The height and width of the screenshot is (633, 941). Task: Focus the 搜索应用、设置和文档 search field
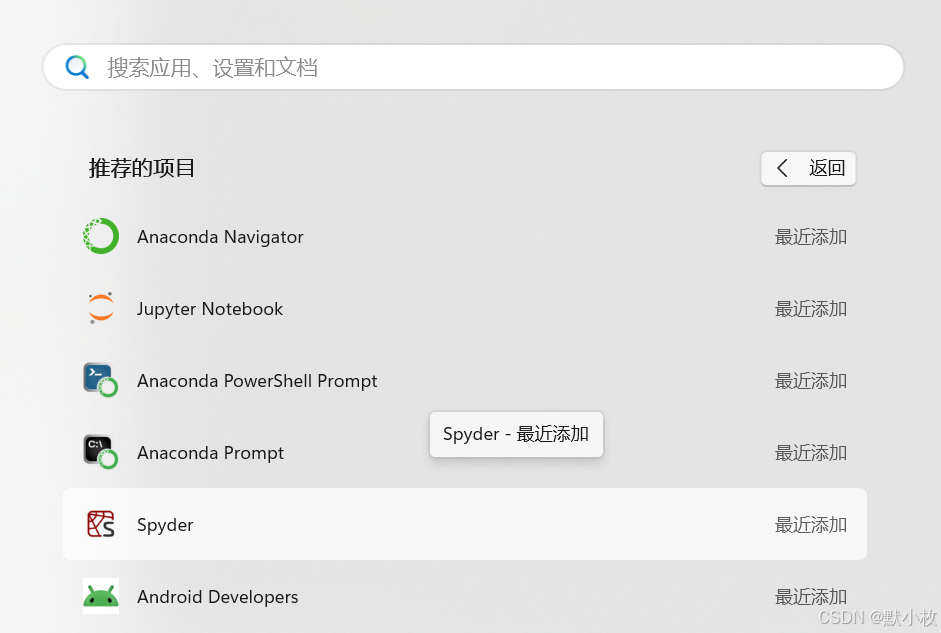[473, 67]
